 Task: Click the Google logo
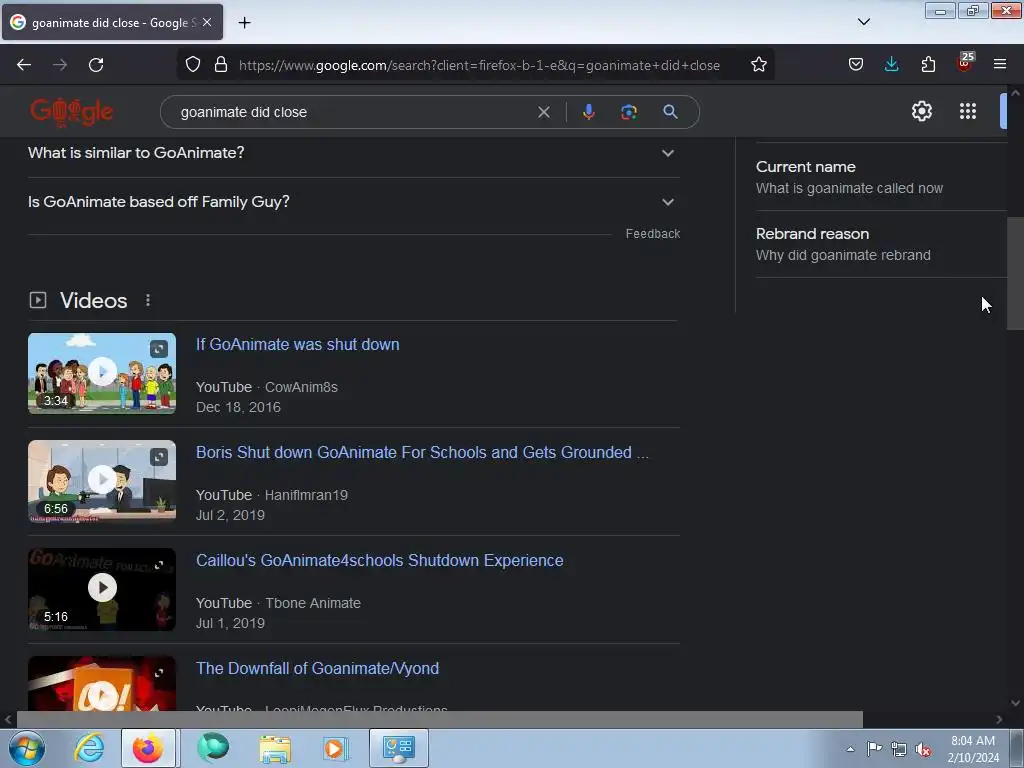tap(72, 112)
